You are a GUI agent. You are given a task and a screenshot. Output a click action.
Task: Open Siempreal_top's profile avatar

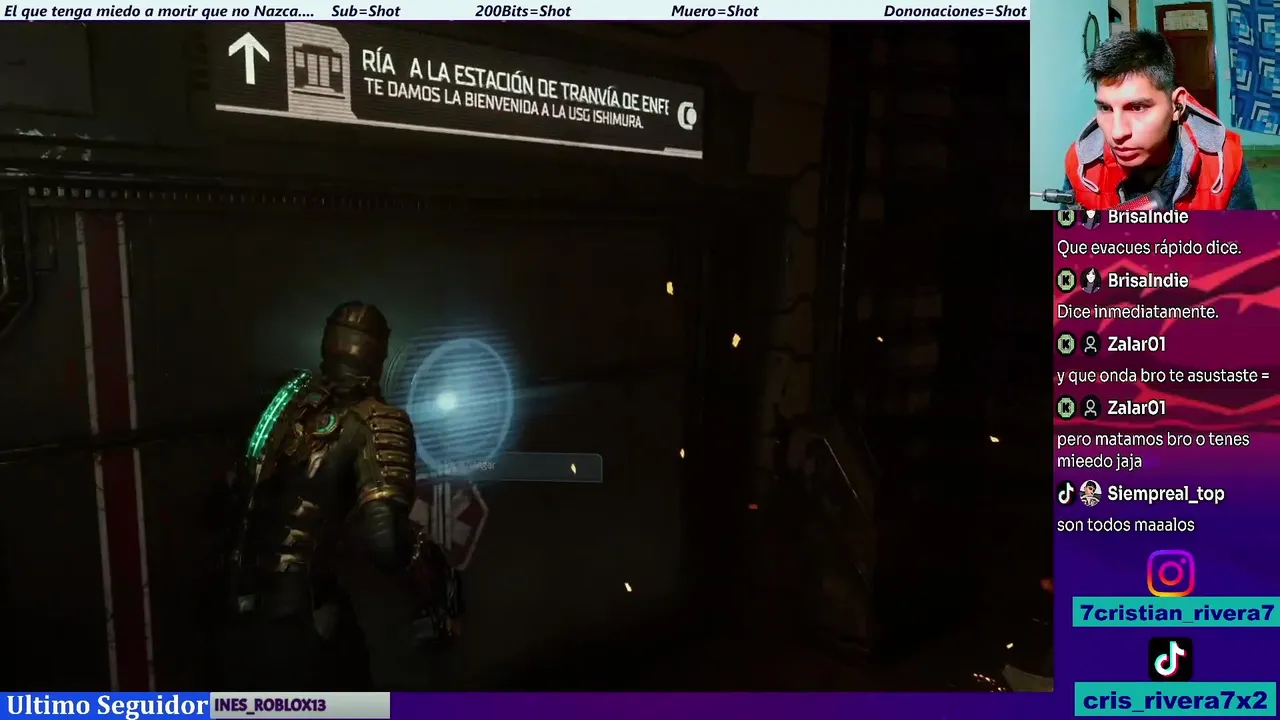[x=1090, y=493]
